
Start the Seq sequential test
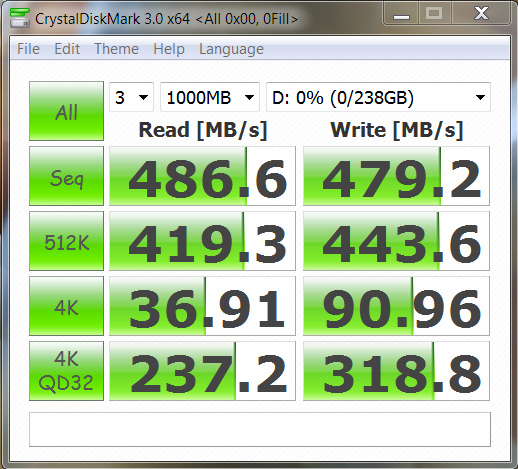(x=66, y=176)
